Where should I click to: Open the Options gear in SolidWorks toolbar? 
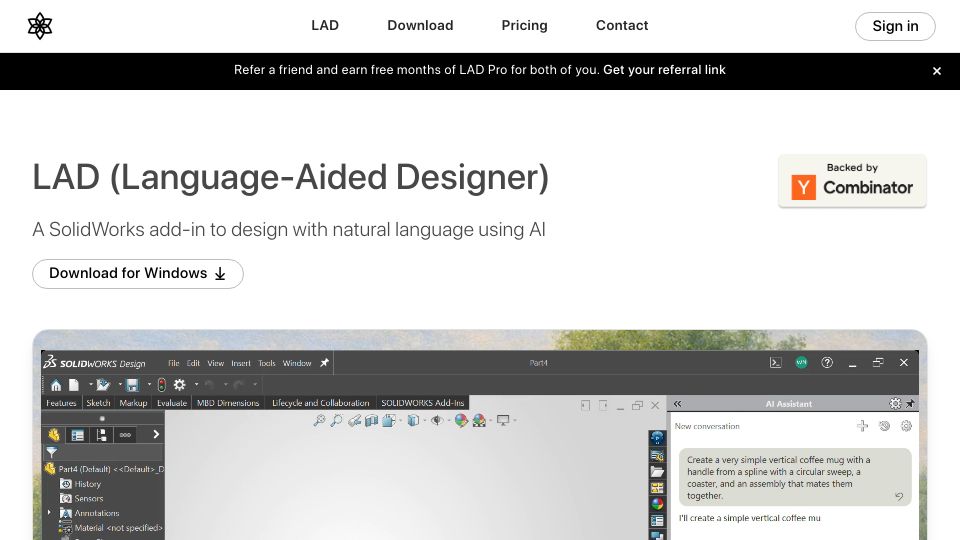click(x=179, y=385)
